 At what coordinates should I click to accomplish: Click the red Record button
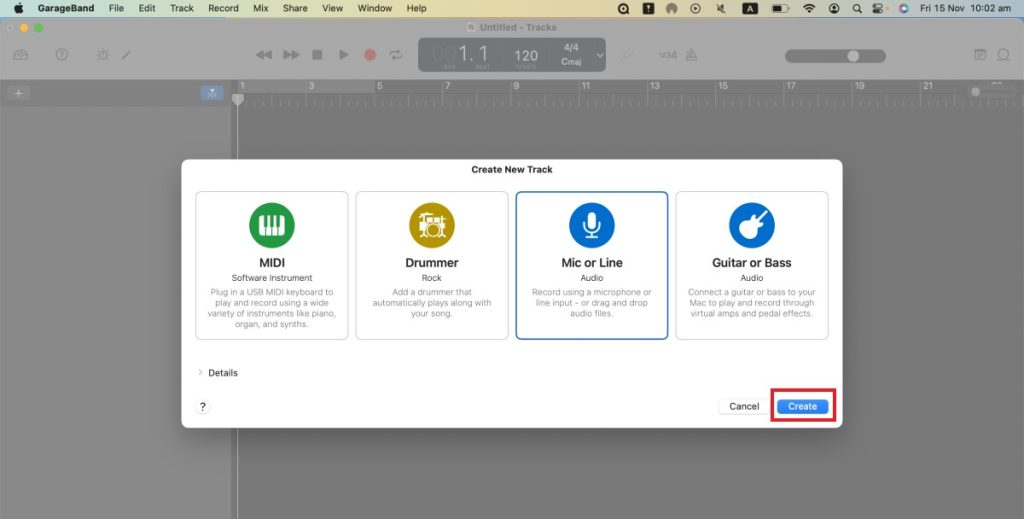370,55
